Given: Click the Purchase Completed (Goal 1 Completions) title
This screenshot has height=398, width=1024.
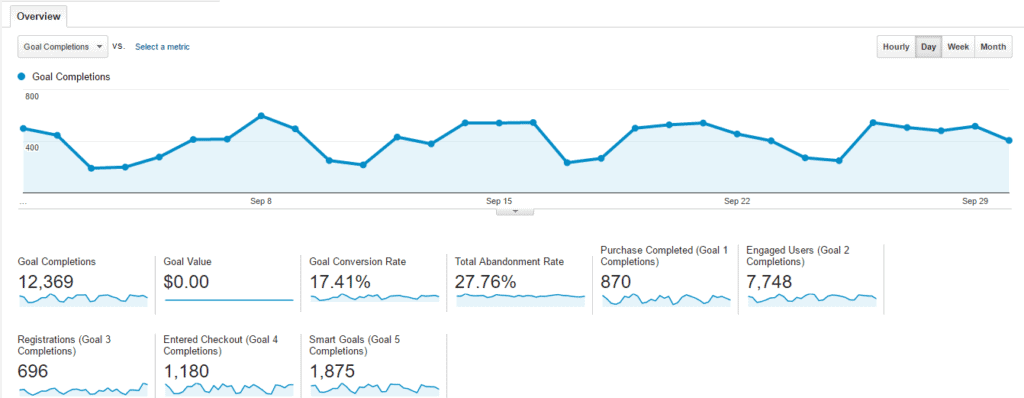Looking at the screenshot, I should (x=664, y=256).
